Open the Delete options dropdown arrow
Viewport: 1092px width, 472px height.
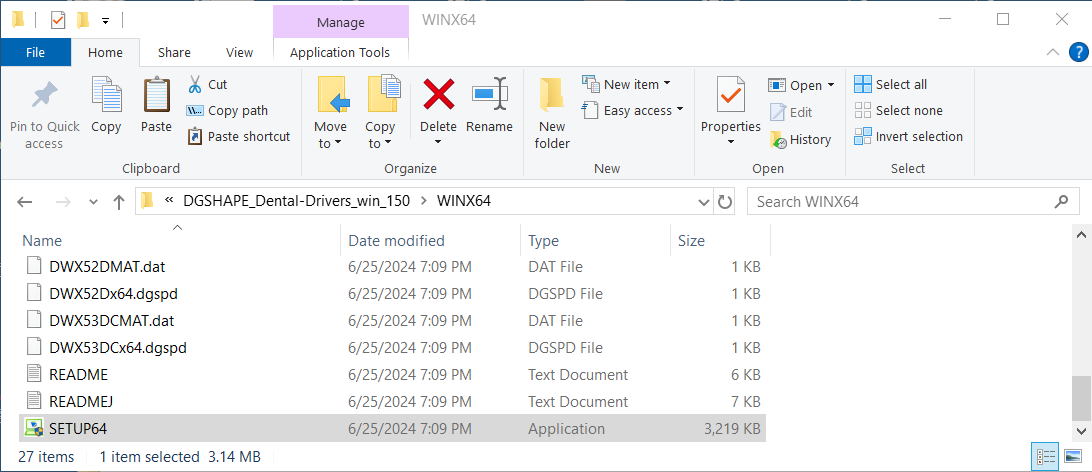tap(439, 142)
